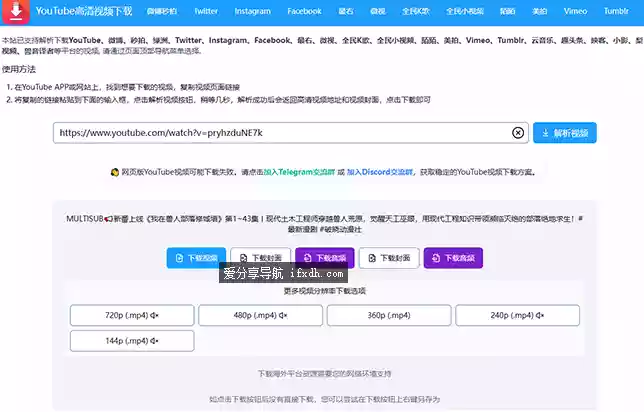
Task: Open the 全民K歌 nav item
Action: [416, 12]
